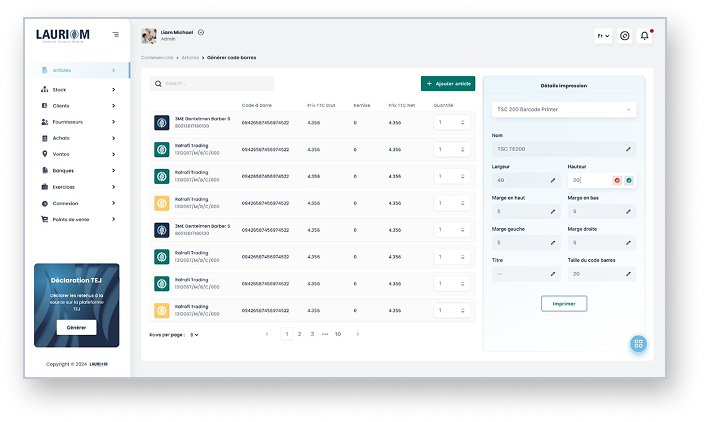Screen dimensions: 704x422
Task: Select page 10 in pagination
Action: pyautogui.click(x=338, y=334)
